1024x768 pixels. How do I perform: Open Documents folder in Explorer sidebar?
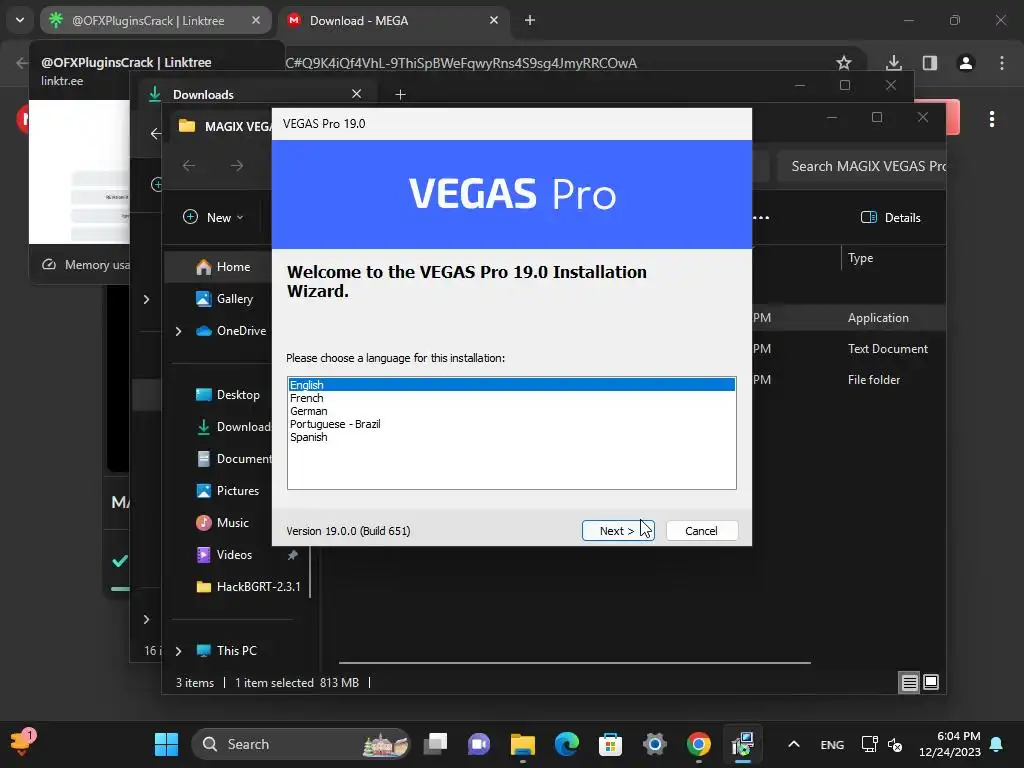click(234, 458)
